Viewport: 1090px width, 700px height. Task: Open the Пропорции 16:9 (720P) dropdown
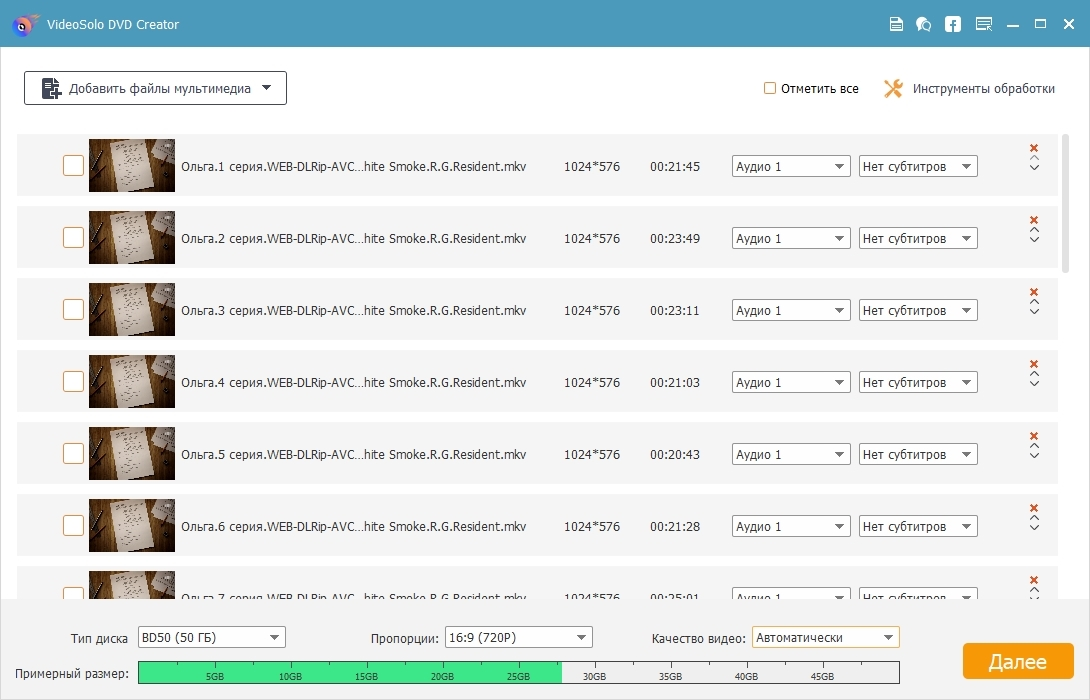tap(518, 638)
